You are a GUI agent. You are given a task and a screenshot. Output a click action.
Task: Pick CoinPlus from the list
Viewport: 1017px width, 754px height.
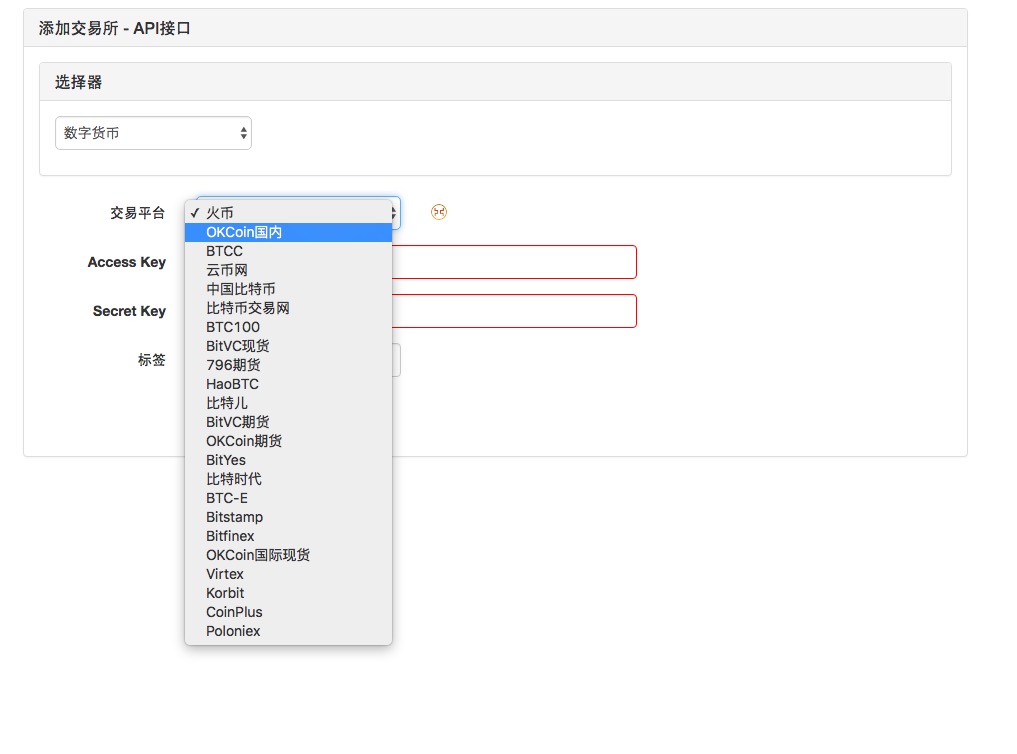coord(289,612)
